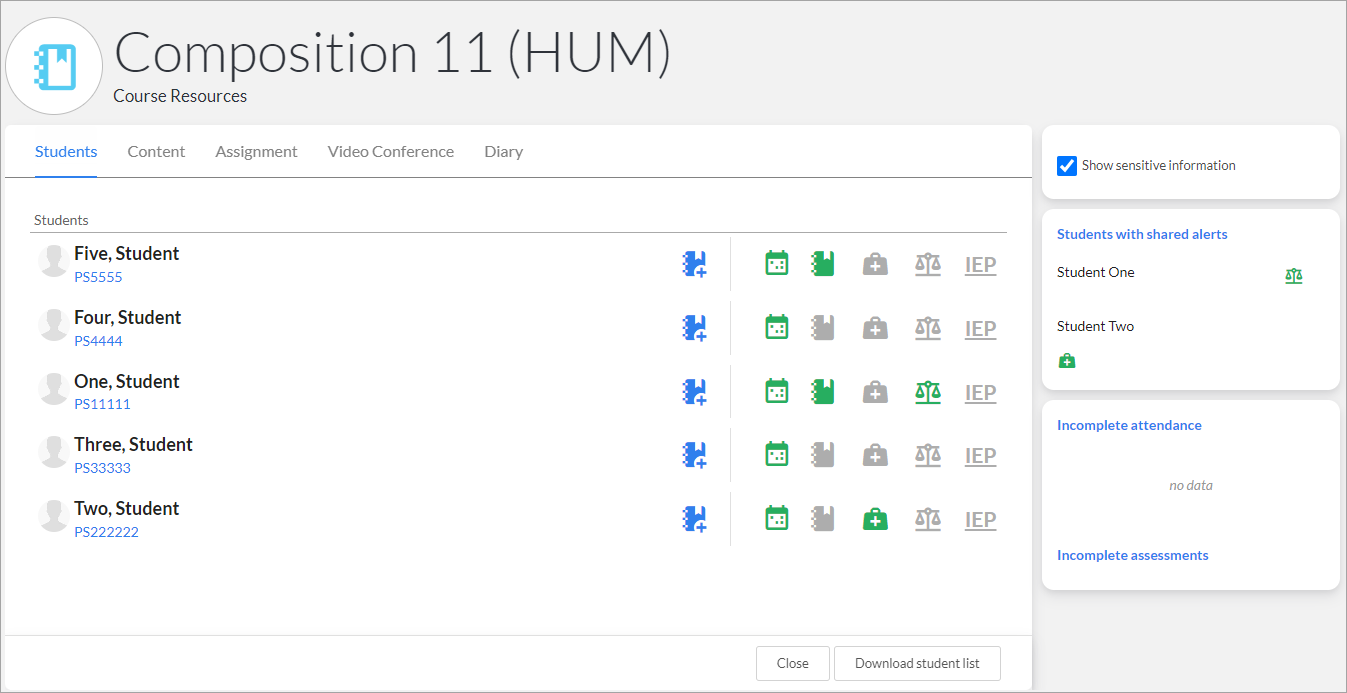Click Student Two in shared alerts

(x=1095, y=326)
